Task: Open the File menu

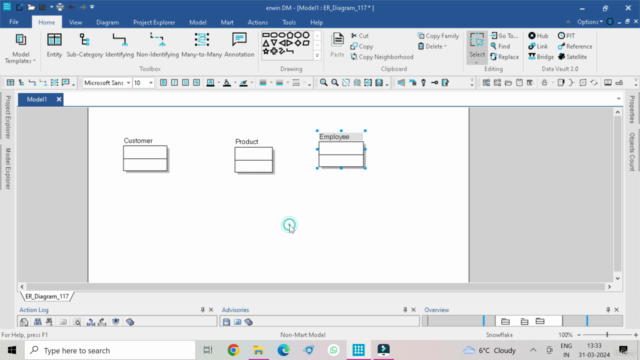Action: (x=14, y=22)
